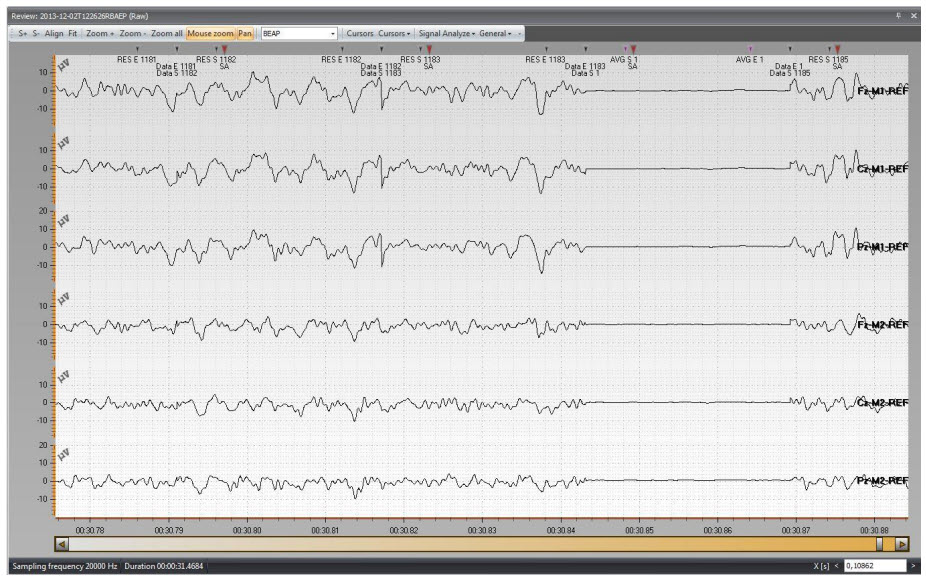Click the S+ sensitivity increase button

(x=22, y=34)
